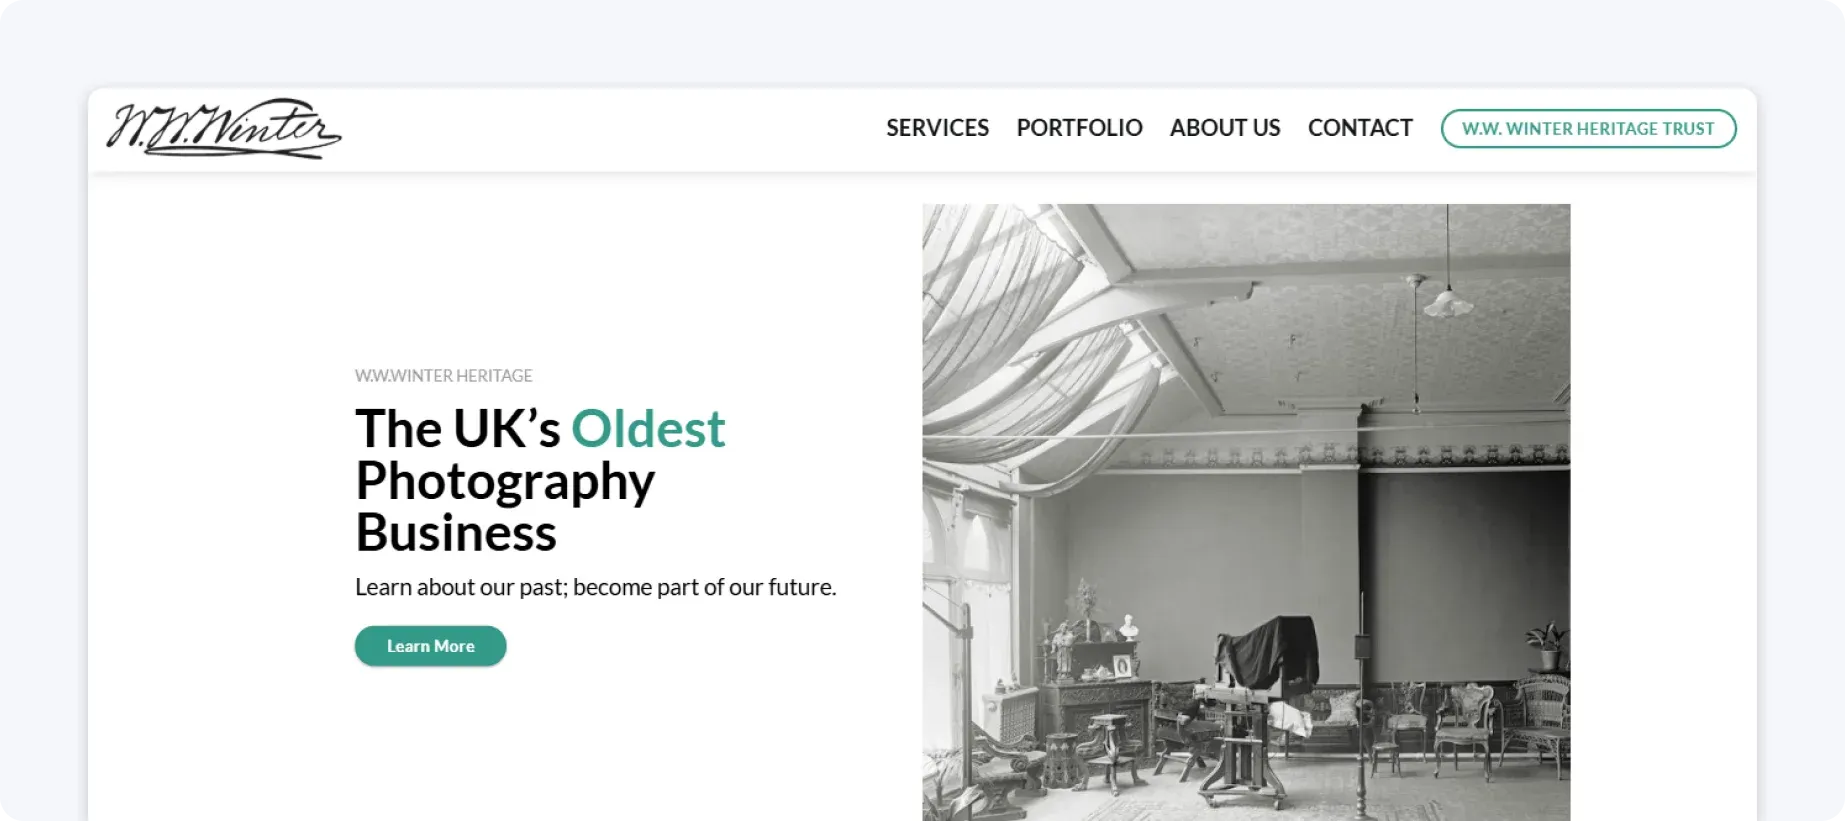Click "The UK's" text in heading
1845x821 pixels.
458,429
